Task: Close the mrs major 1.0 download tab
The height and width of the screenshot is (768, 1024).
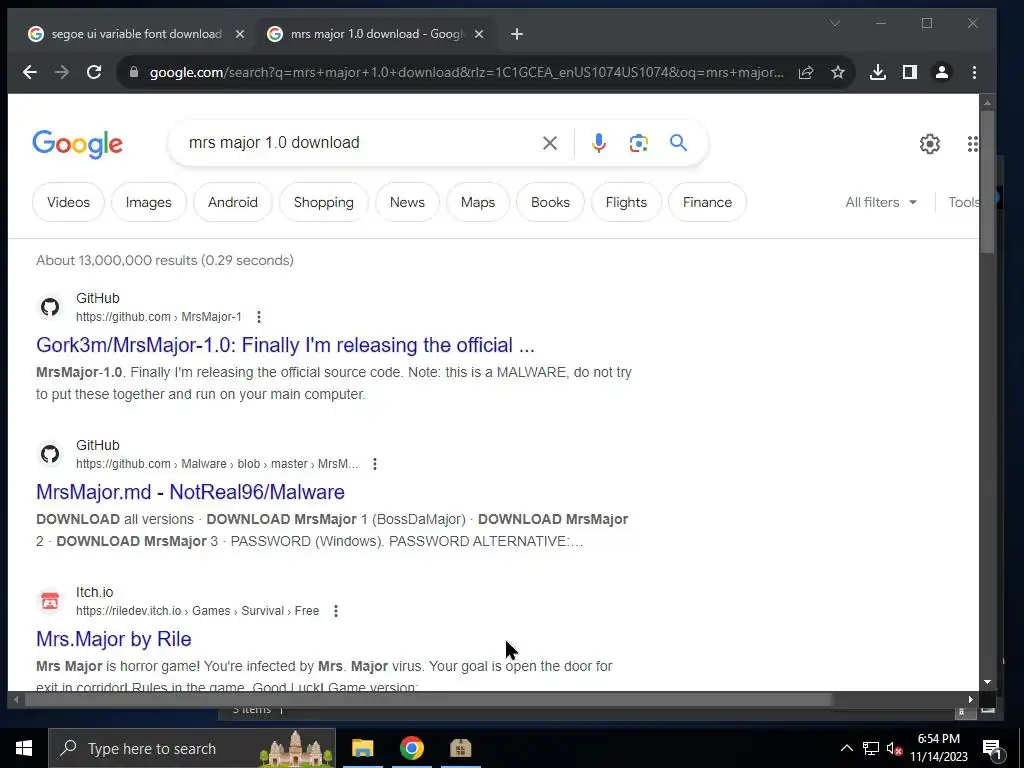Action: pos(479,34)
